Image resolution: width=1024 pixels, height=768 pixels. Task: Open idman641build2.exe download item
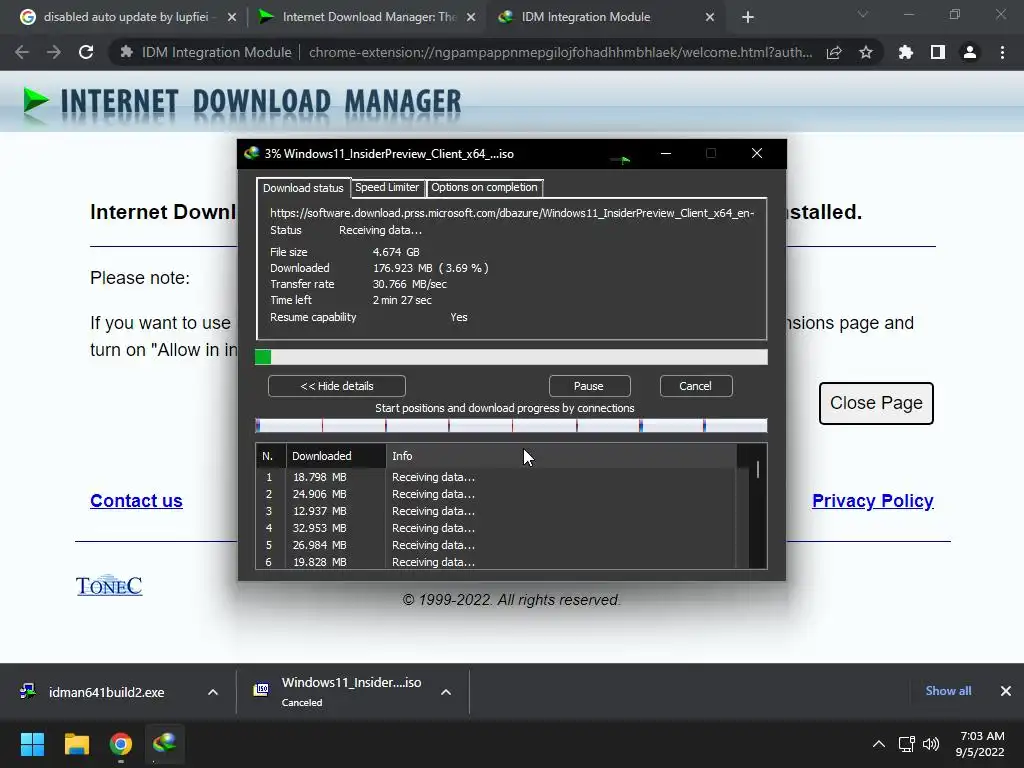[x=104, y=692]
